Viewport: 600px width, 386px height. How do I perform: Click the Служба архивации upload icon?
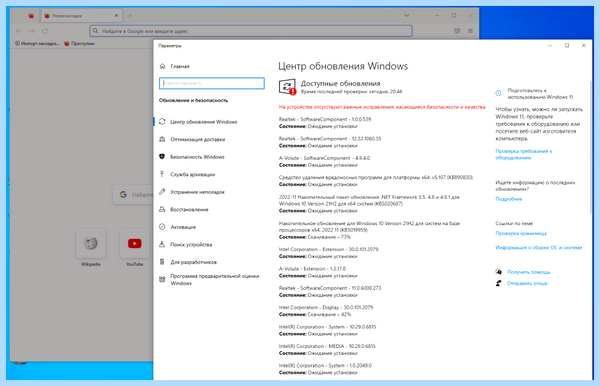click(162, 174)
